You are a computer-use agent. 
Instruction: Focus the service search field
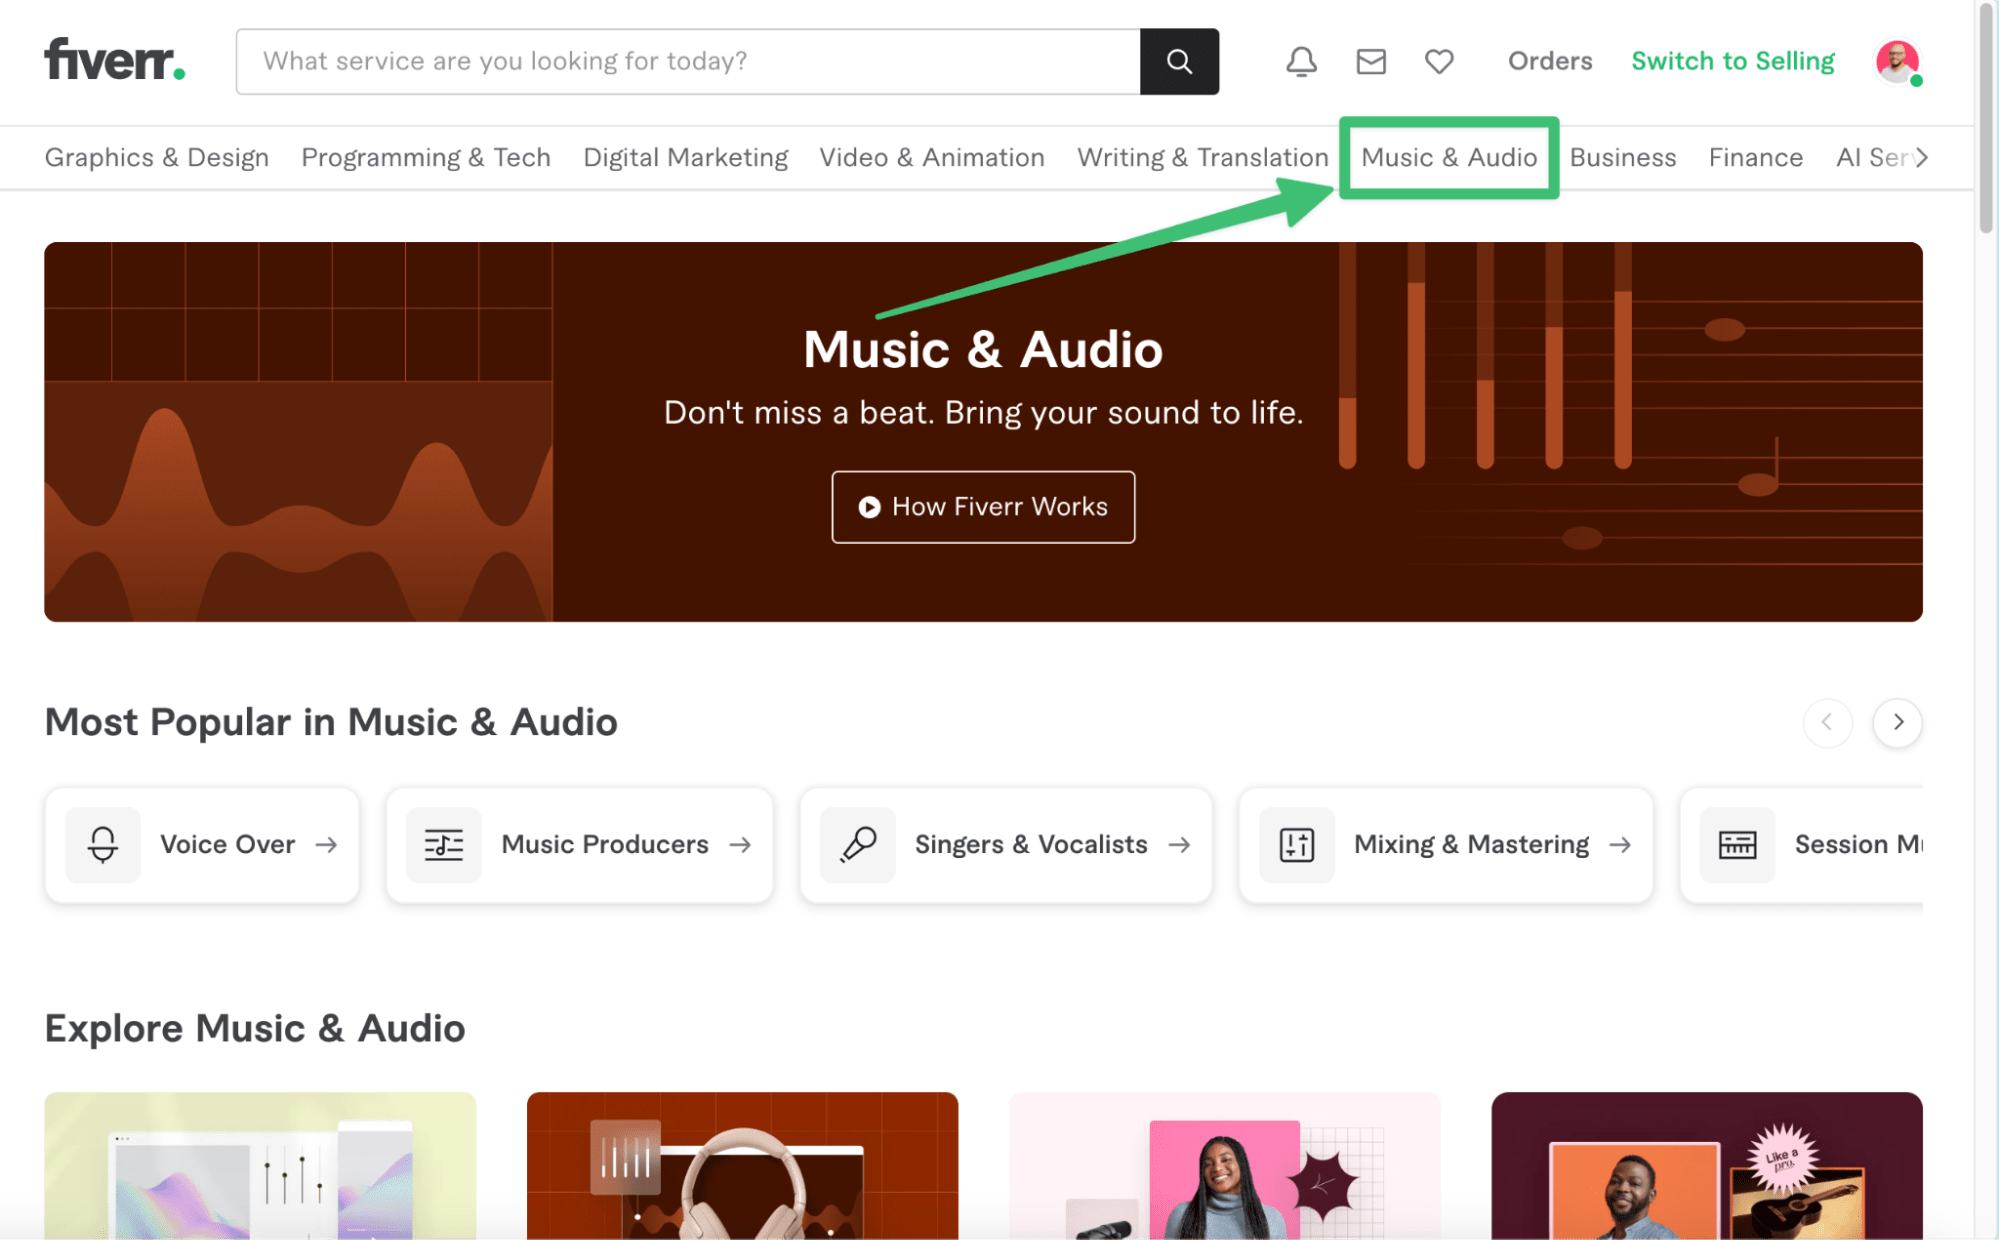click(x=688, y=61)
